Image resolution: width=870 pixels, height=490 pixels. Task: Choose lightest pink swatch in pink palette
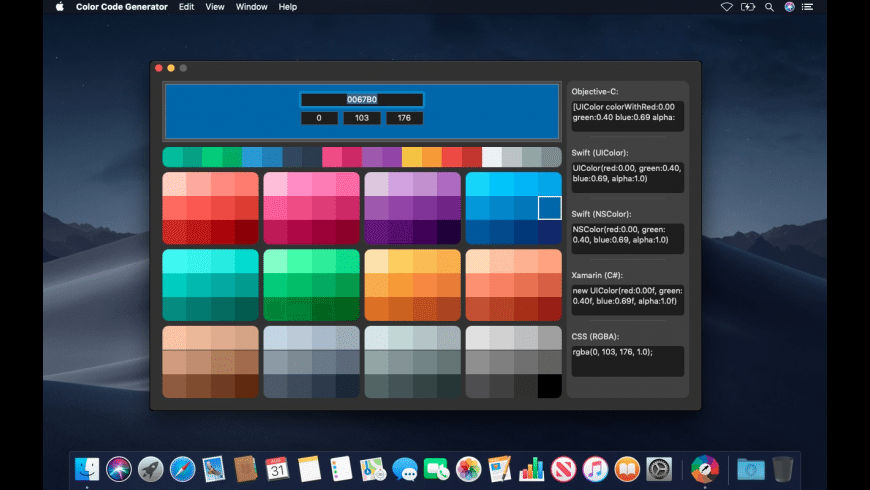point(275,184)
